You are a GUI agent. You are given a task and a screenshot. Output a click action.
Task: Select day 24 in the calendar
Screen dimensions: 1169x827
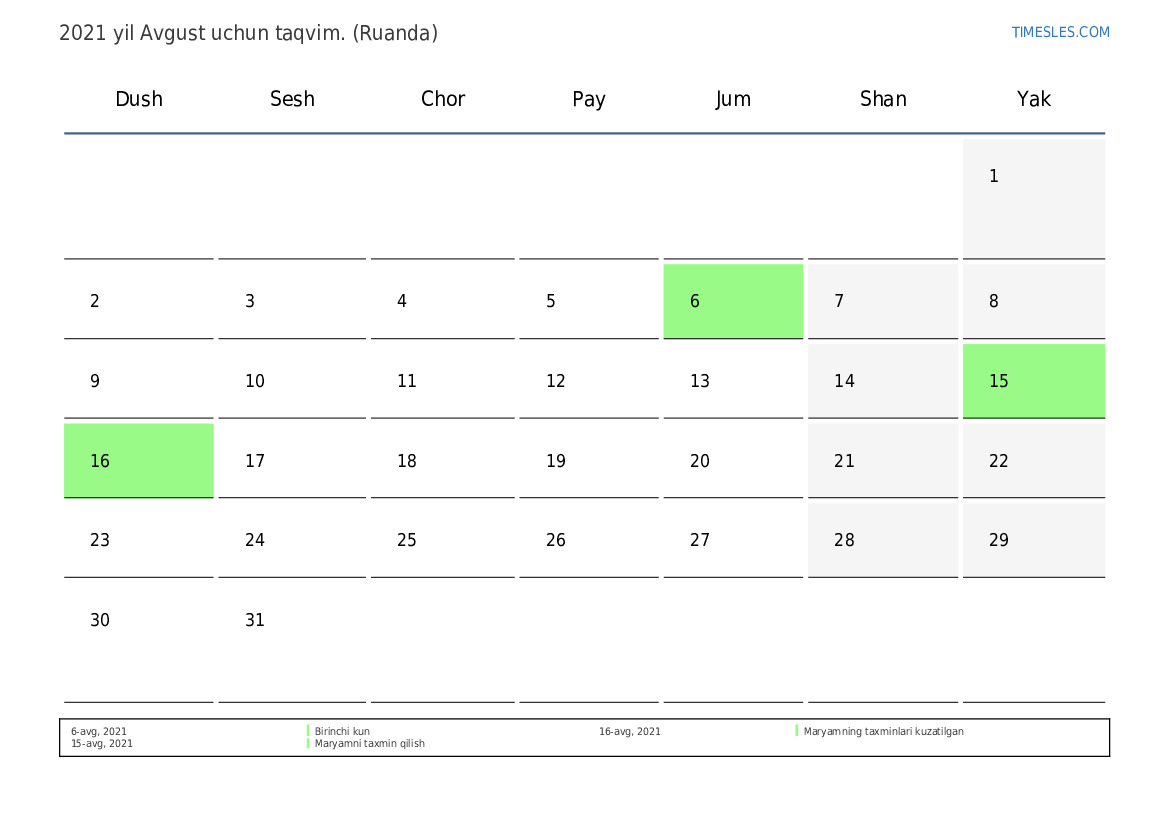(292, 540)
